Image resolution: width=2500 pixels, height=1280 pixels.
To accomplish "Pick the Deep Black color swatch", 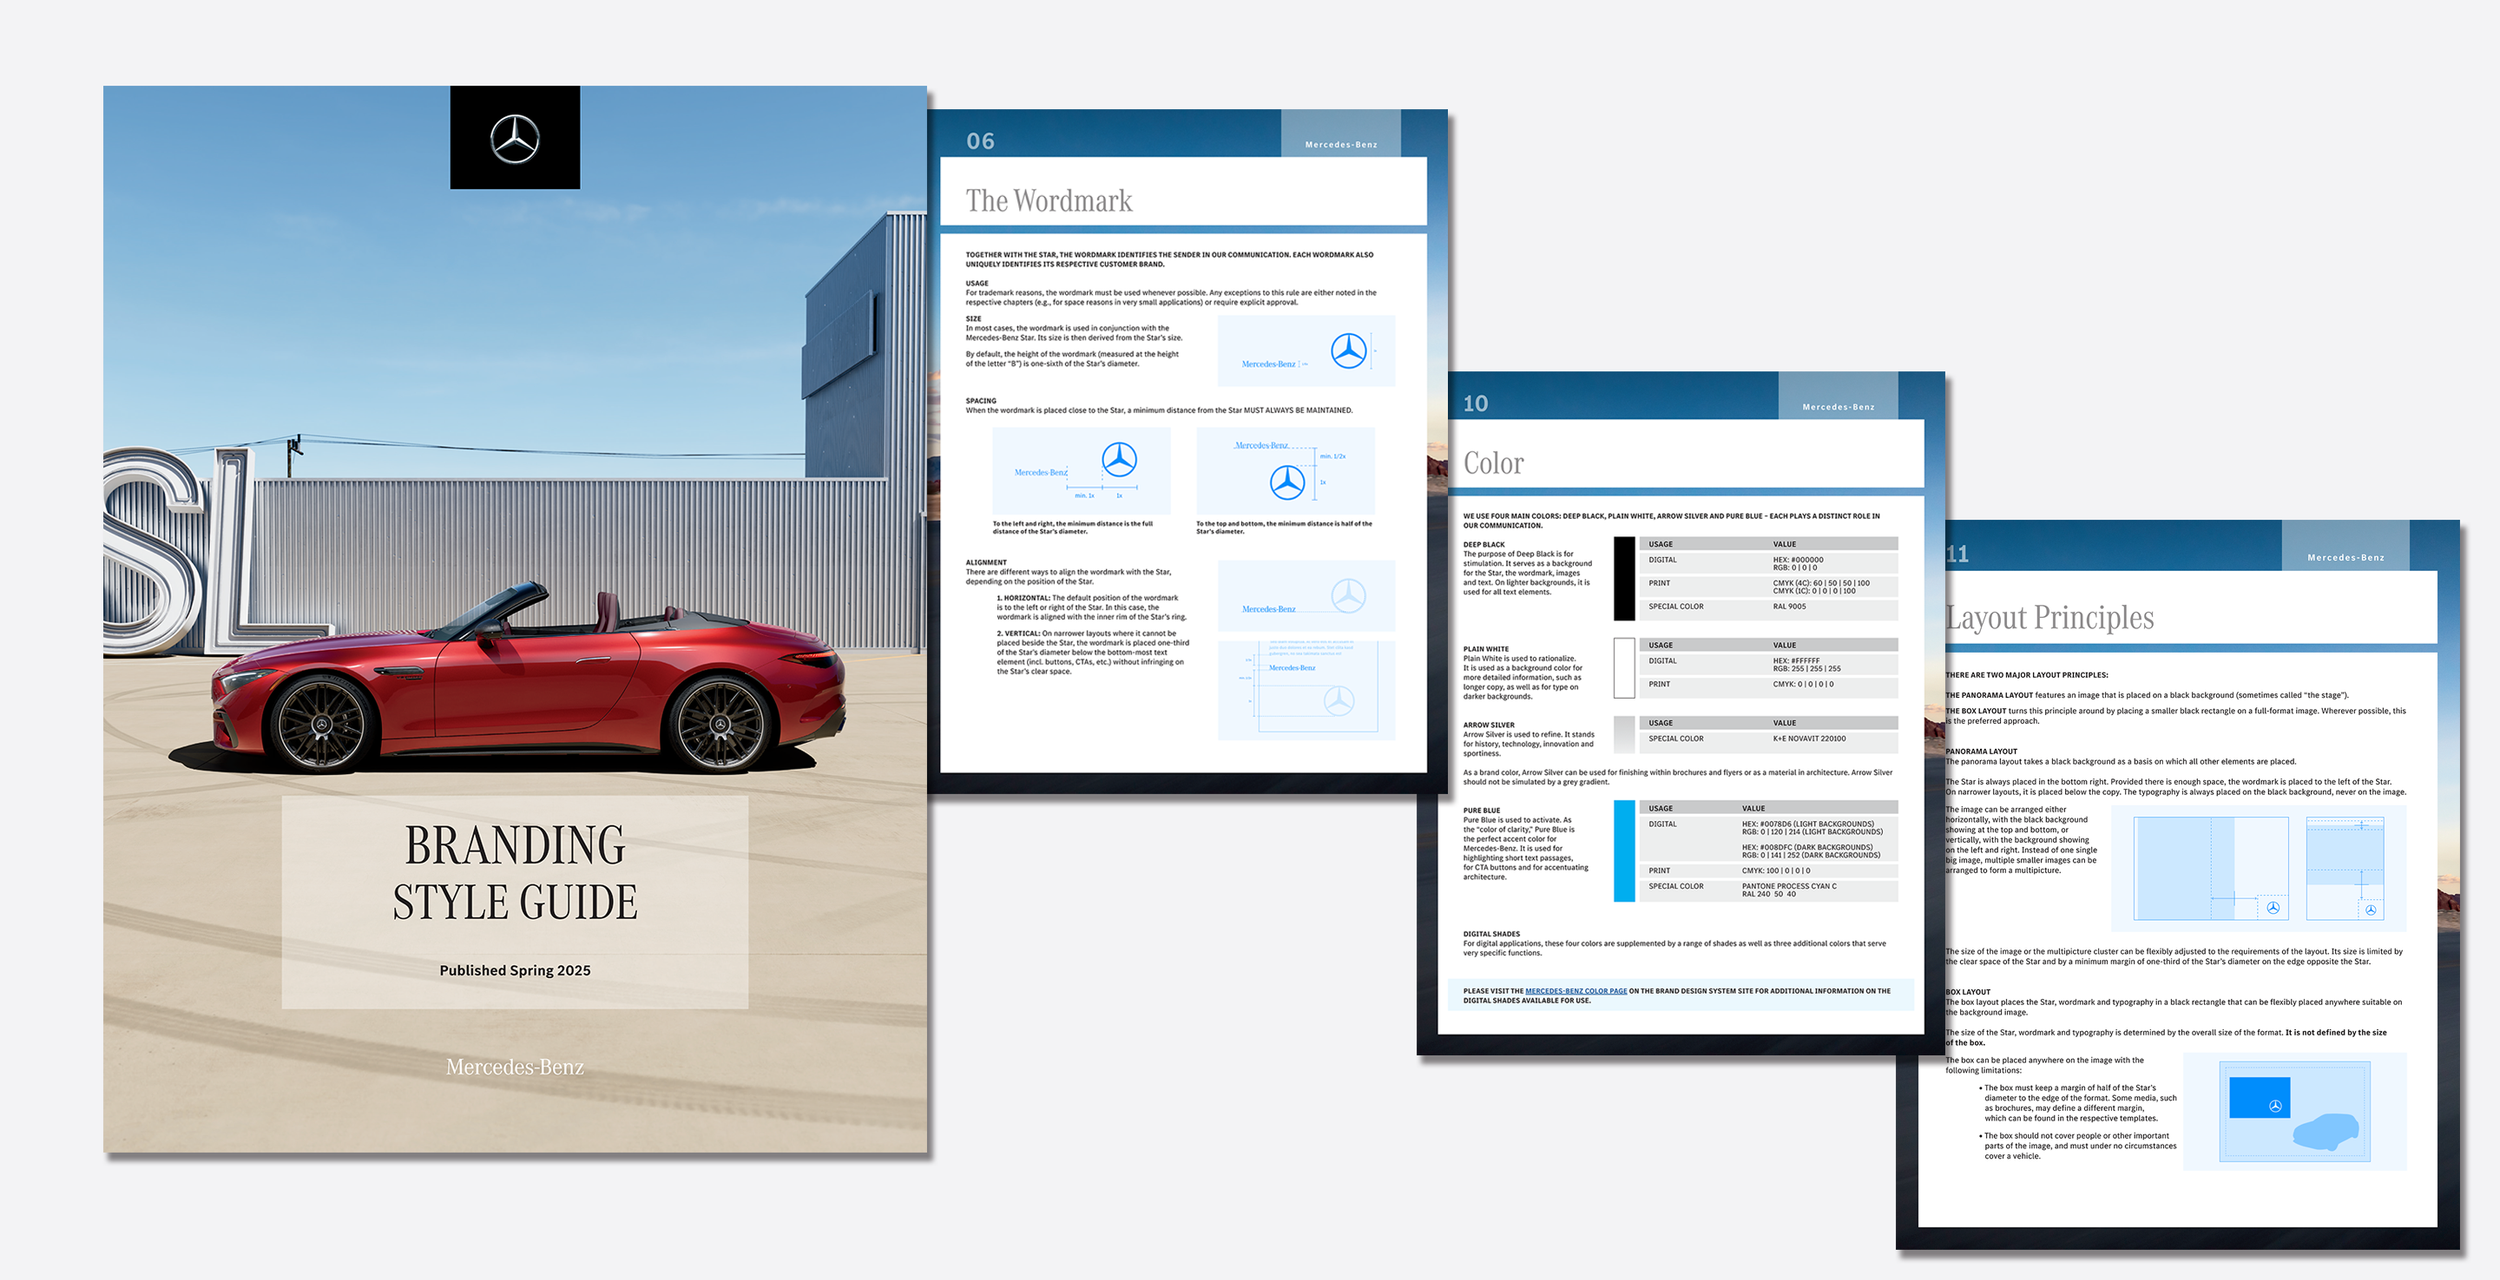I will (1624, 579).
